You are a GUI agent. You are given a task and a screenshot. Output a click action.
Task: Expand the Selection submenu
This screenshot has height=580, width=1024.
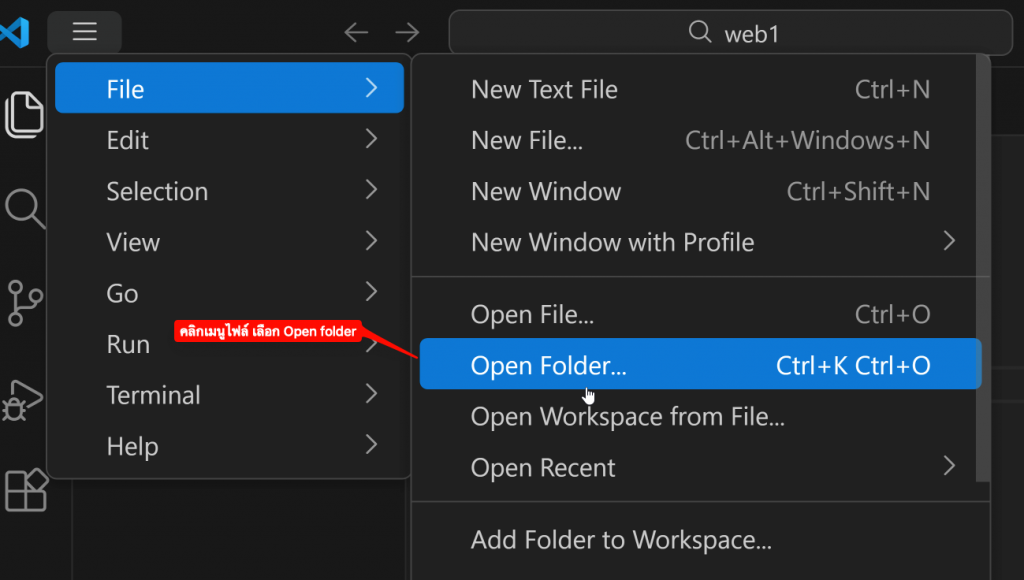229,191
